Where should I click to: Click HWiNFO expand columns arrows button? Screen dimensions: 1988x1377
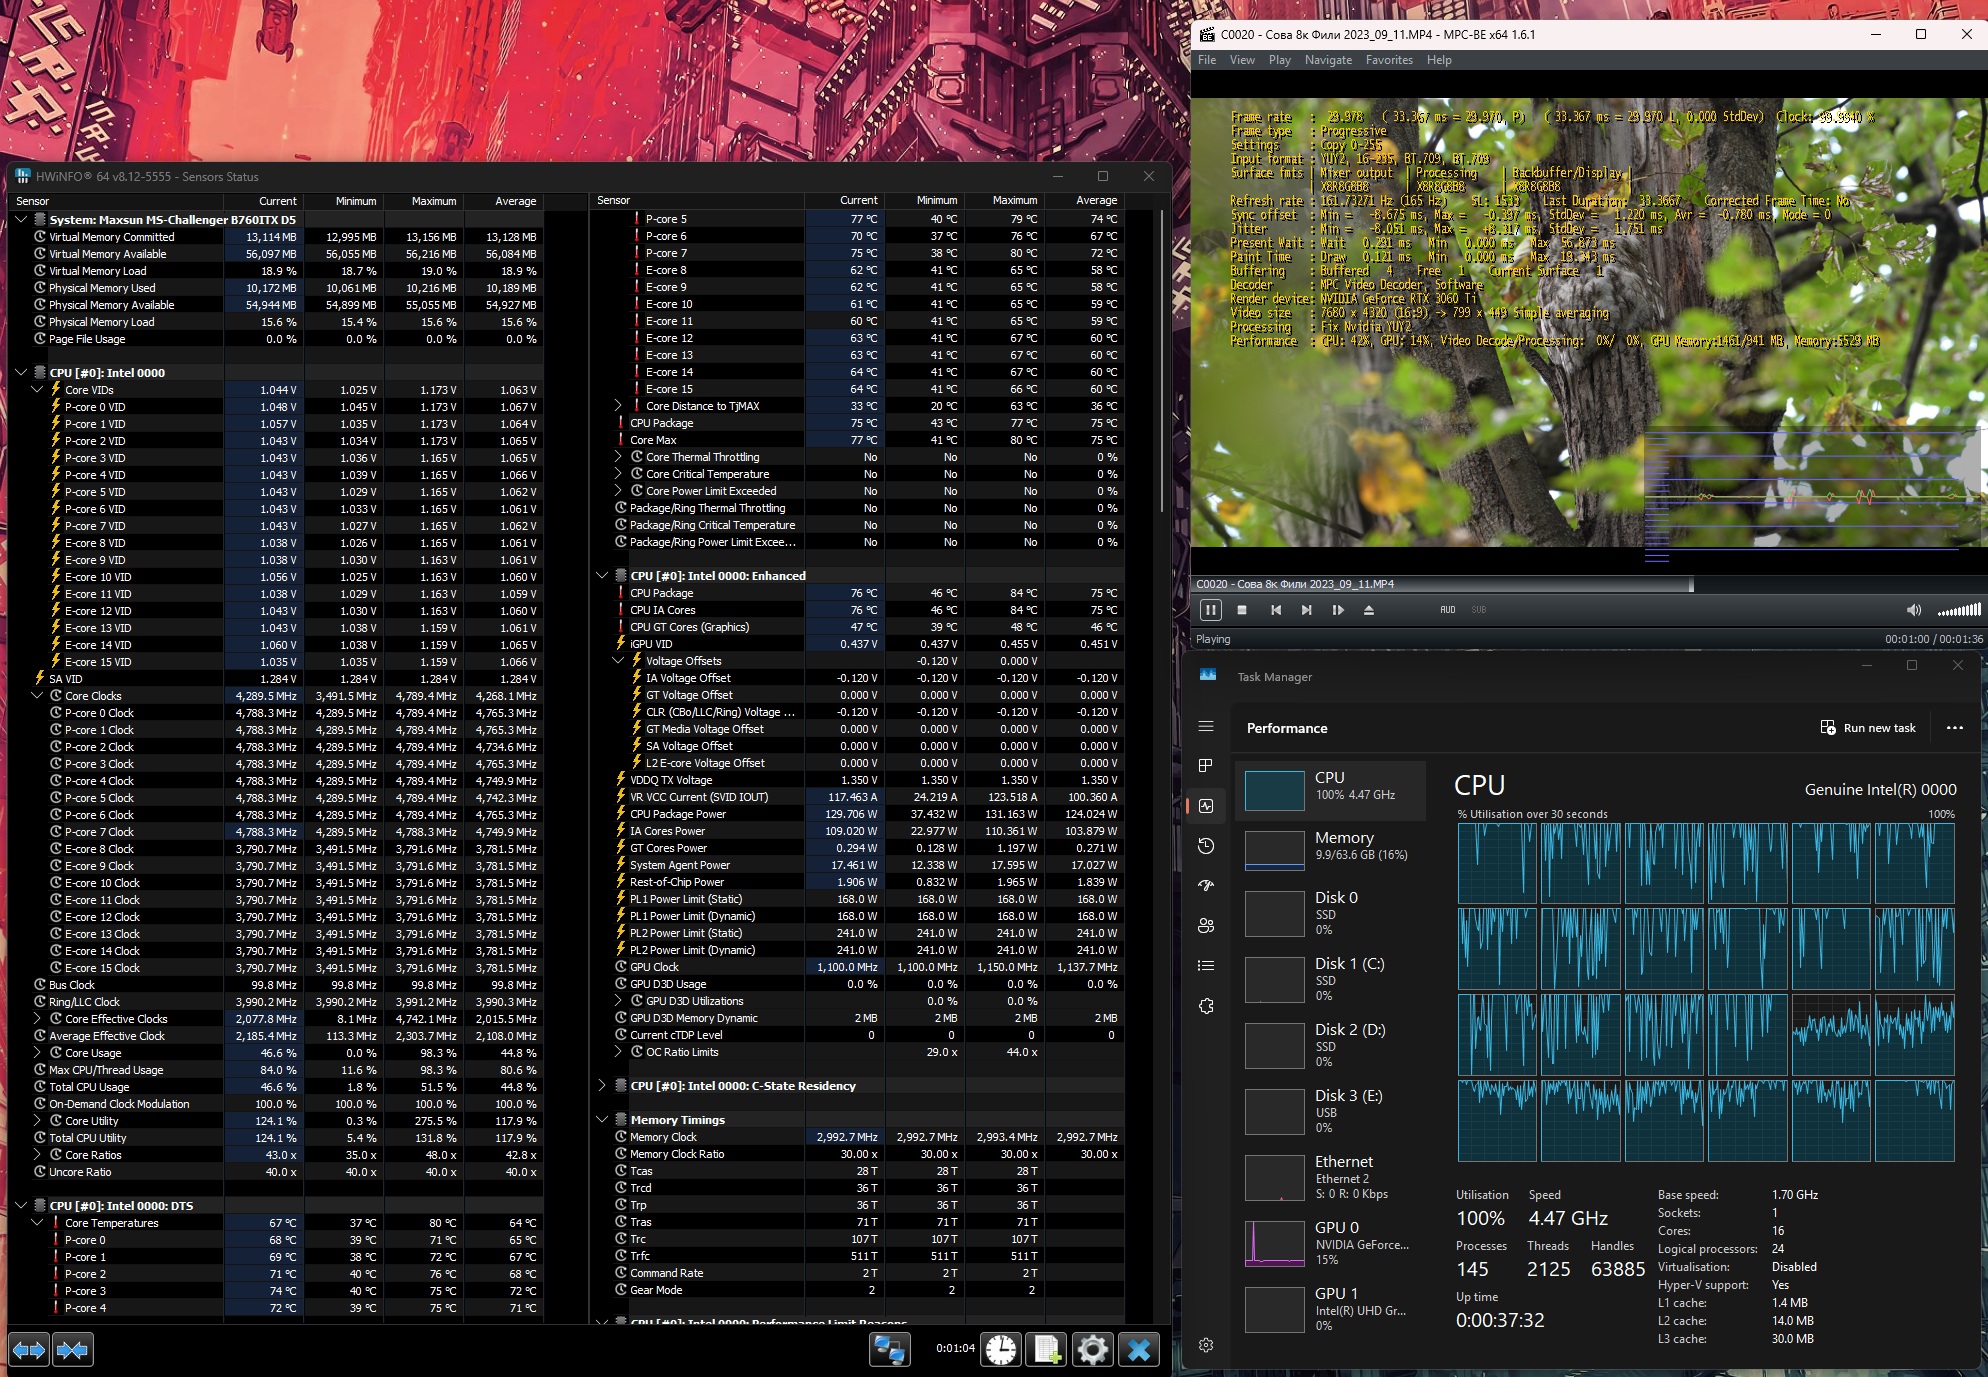(29, 1350)
